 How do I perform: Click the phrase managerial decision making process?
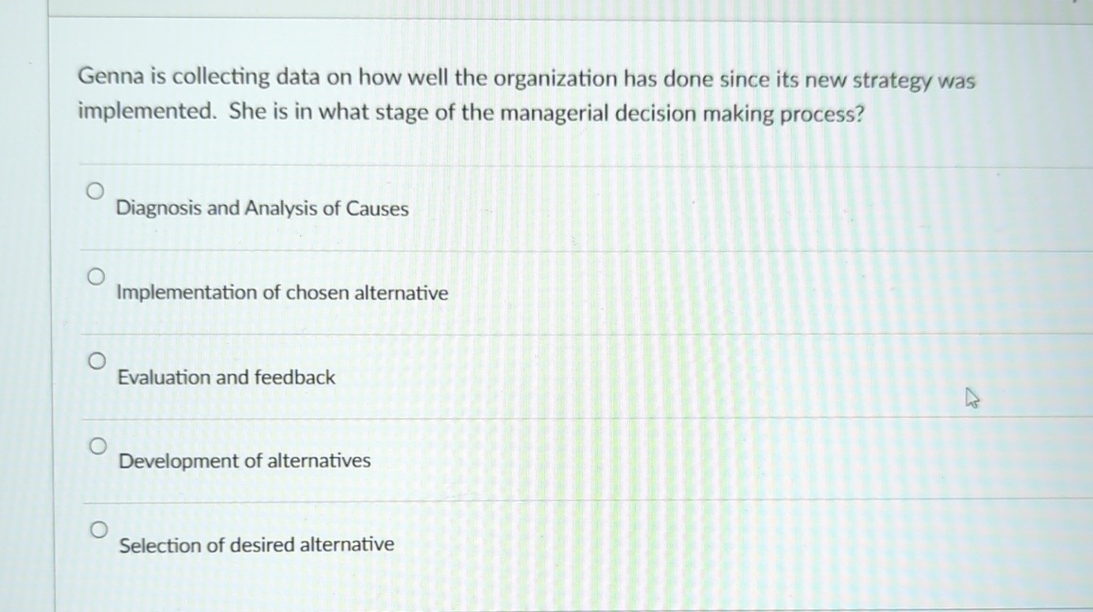pos(680,113)
